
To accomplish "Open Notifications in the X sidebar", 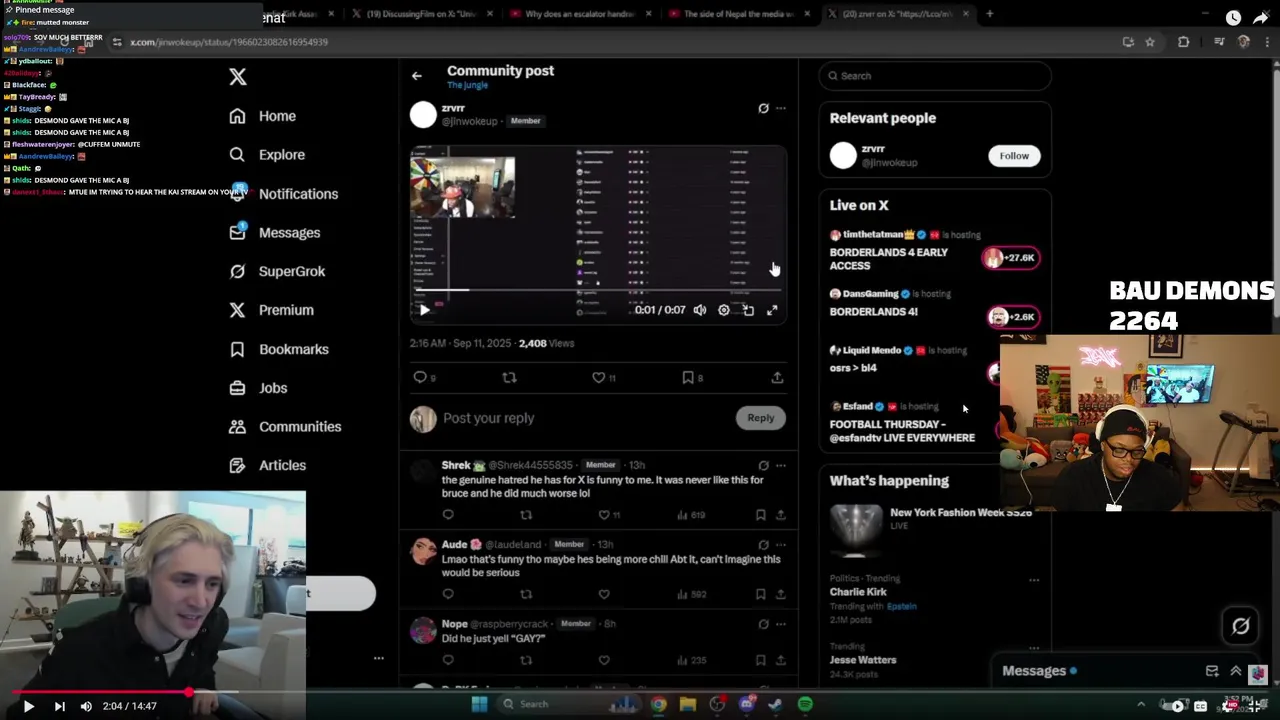I will pyautogui.click(x=283, y=194).
